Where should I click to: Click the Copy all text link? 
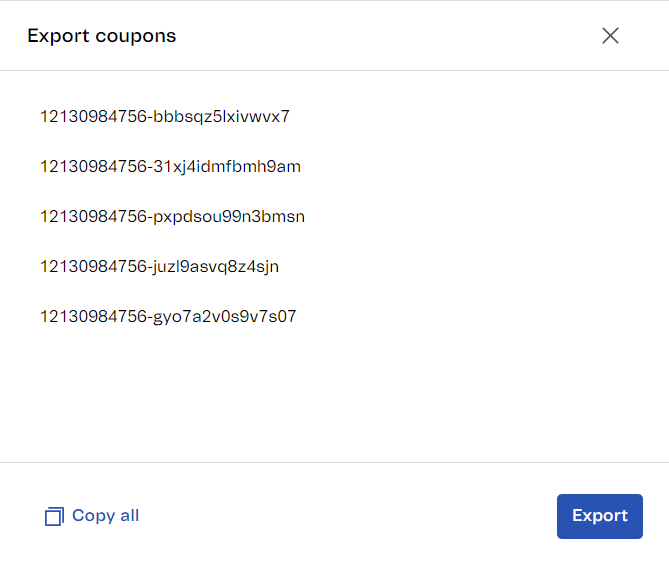point(105,516)
